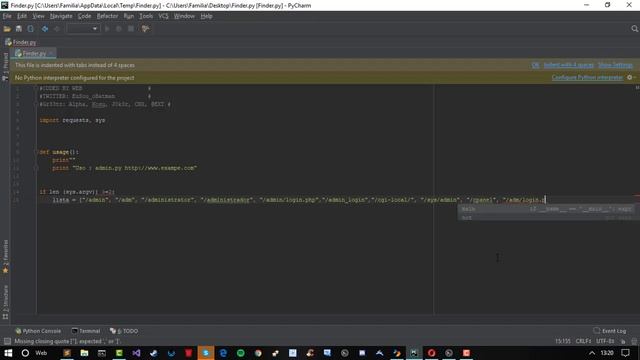Open the Run menu
The width and height of the screenshot is (640, 360).
pyautogui.click(x=129, y=16)
